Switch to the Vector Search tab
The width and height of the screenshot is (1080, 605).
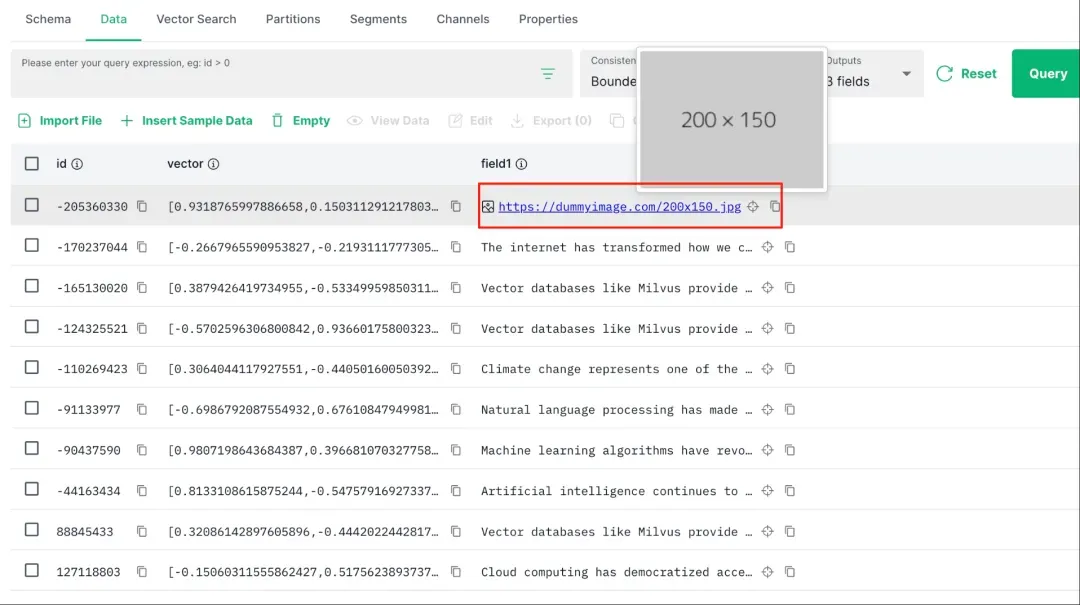(196, 19)
